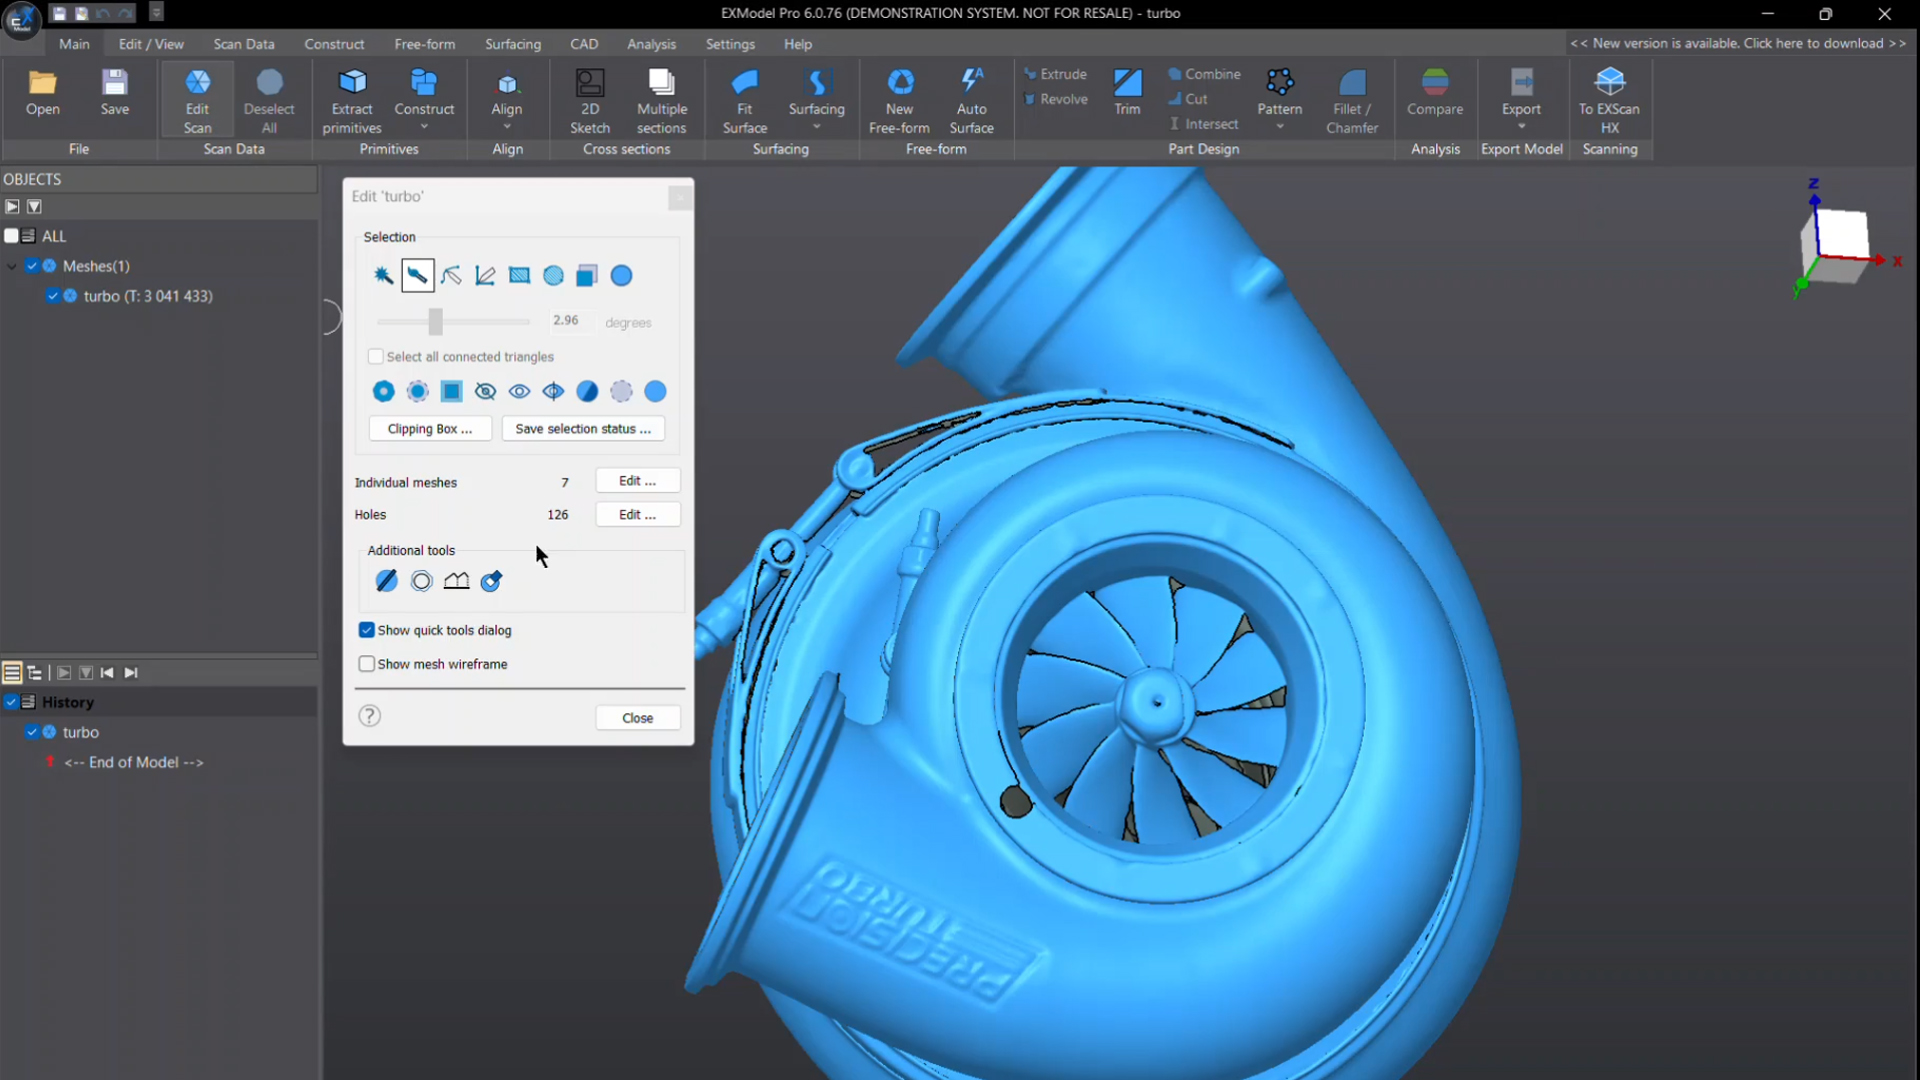Open the Free-form menu tab
Screen dimensions: 1920x1080
(x=424, y=44)
